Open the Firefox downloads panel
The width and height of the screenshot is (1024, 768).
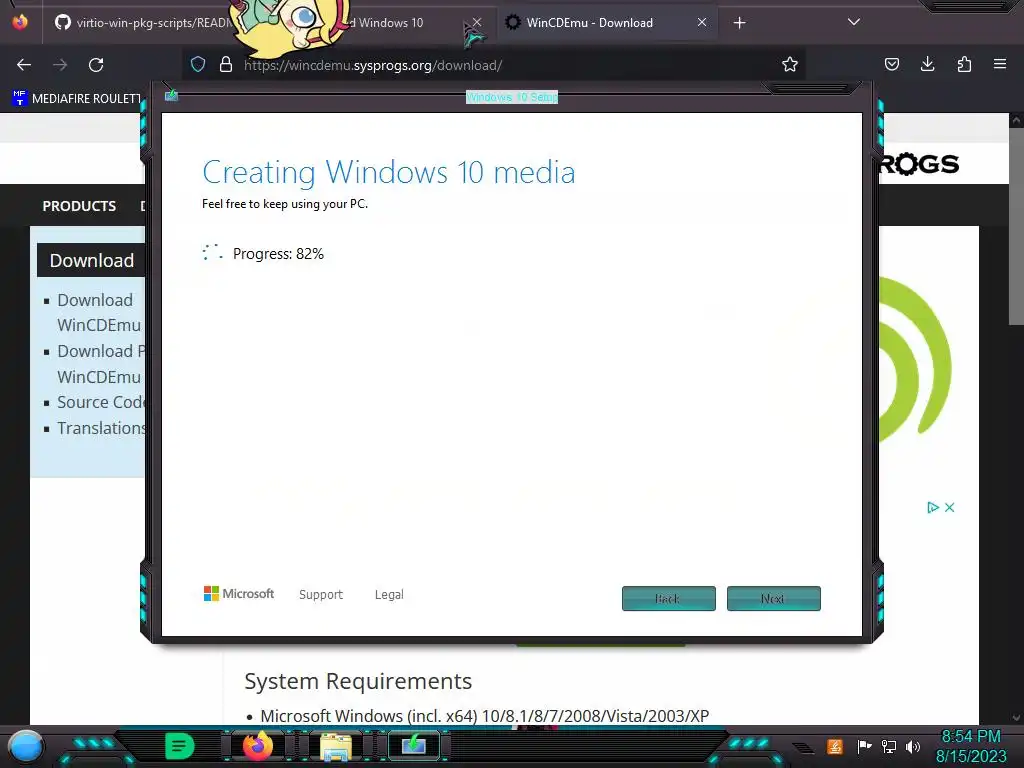pyautogui.click(x=927, y=64)
